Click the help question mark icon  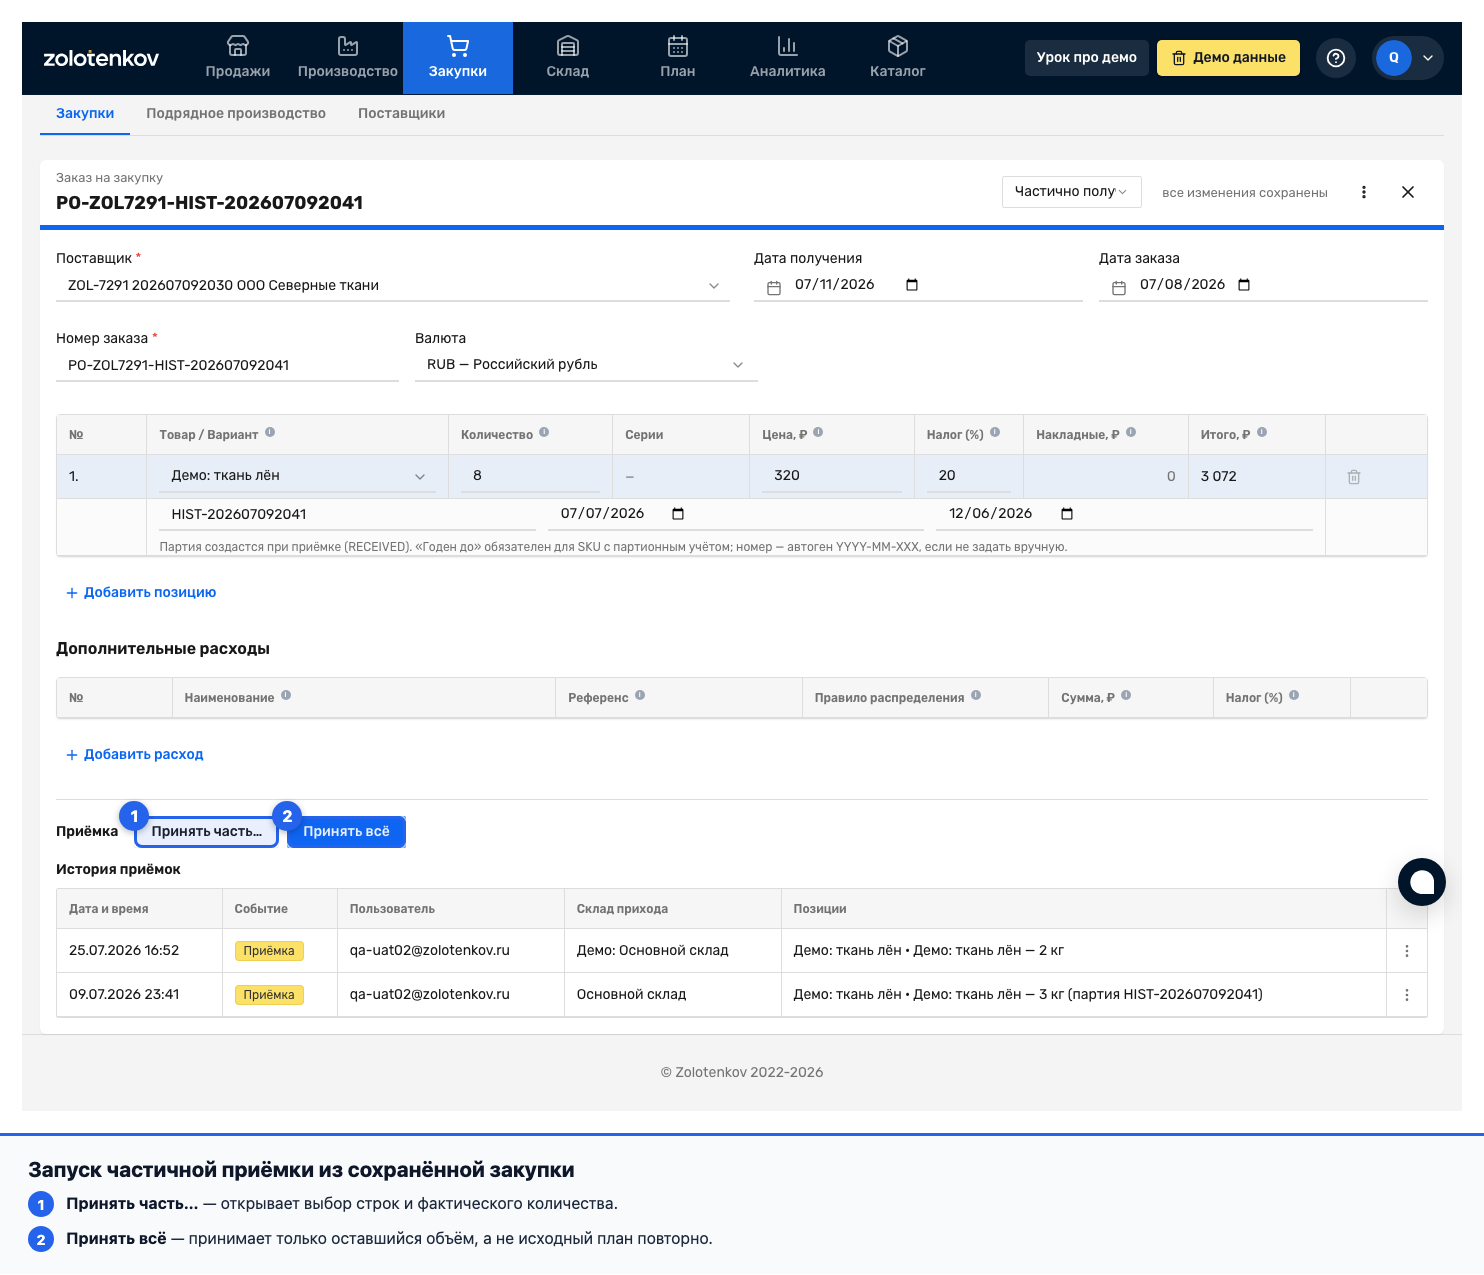pyautogui.click(x=1336, y=58)
